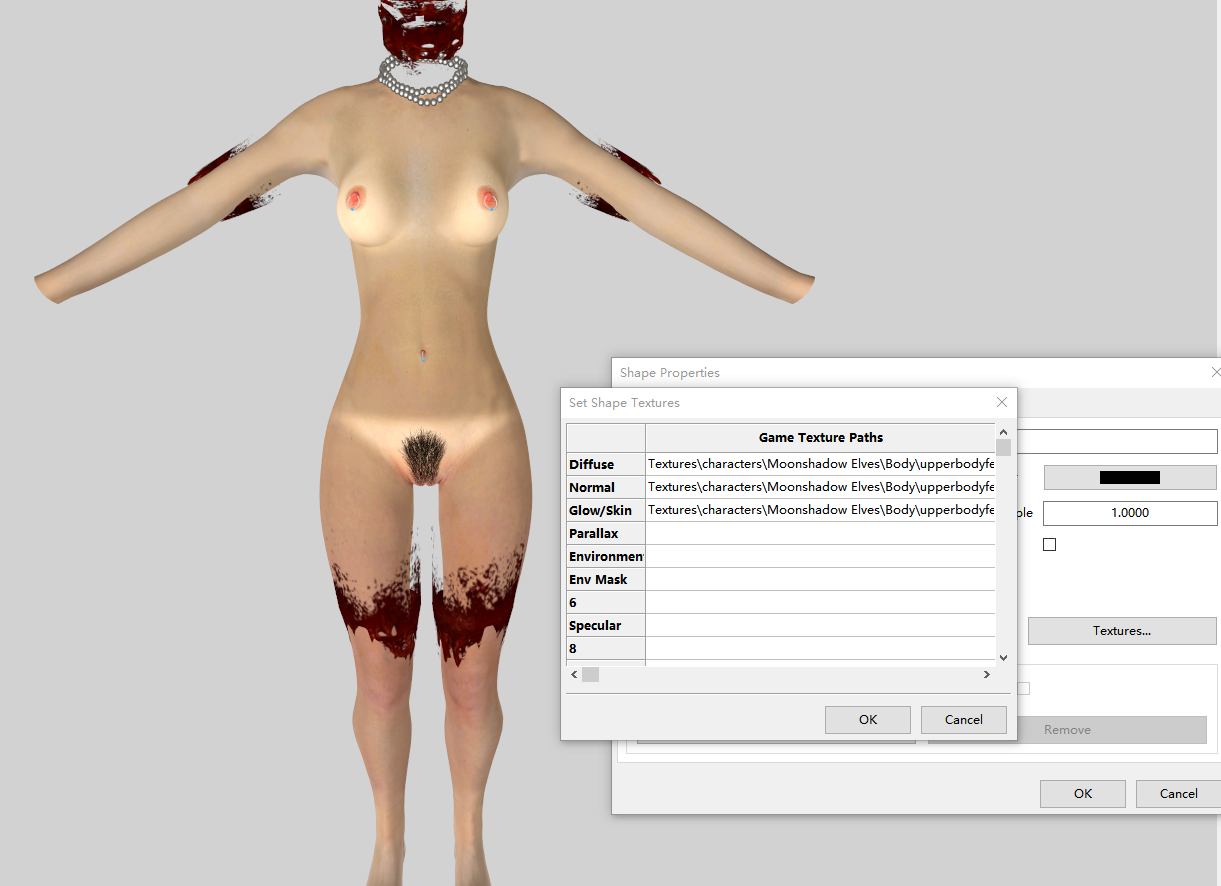
Task: Edit the 1.0000 value field
Action: [x=1130, y=513]
